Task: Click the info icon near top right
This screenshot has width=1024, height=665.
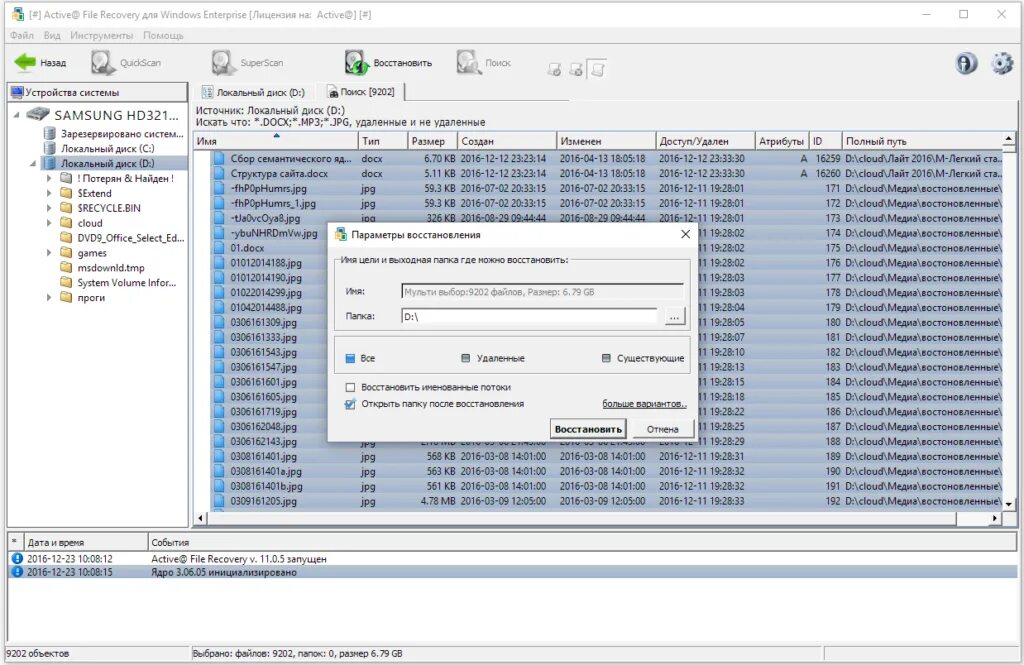Action: pos(965,62)
